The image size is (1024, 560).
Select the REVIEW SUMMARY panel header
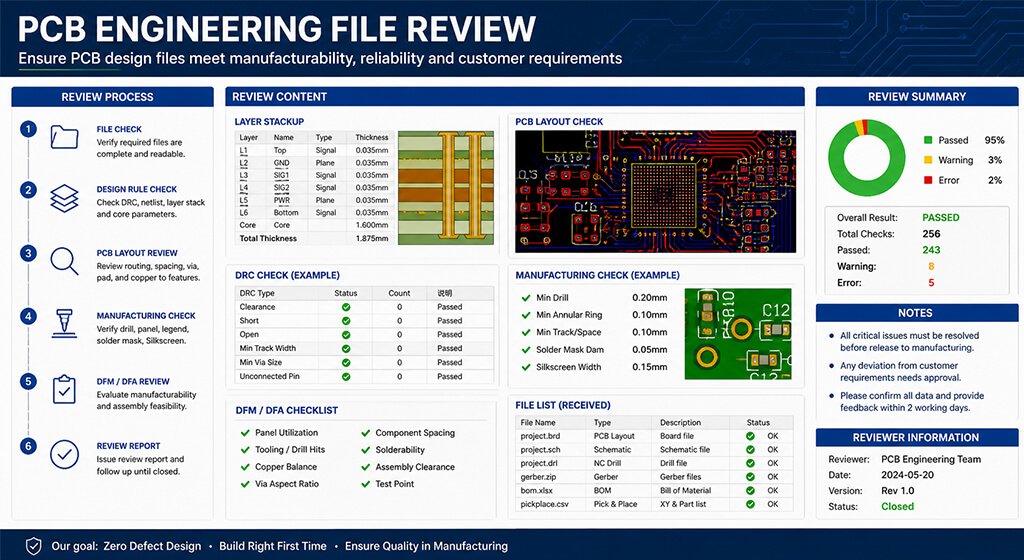pos(917,97)
